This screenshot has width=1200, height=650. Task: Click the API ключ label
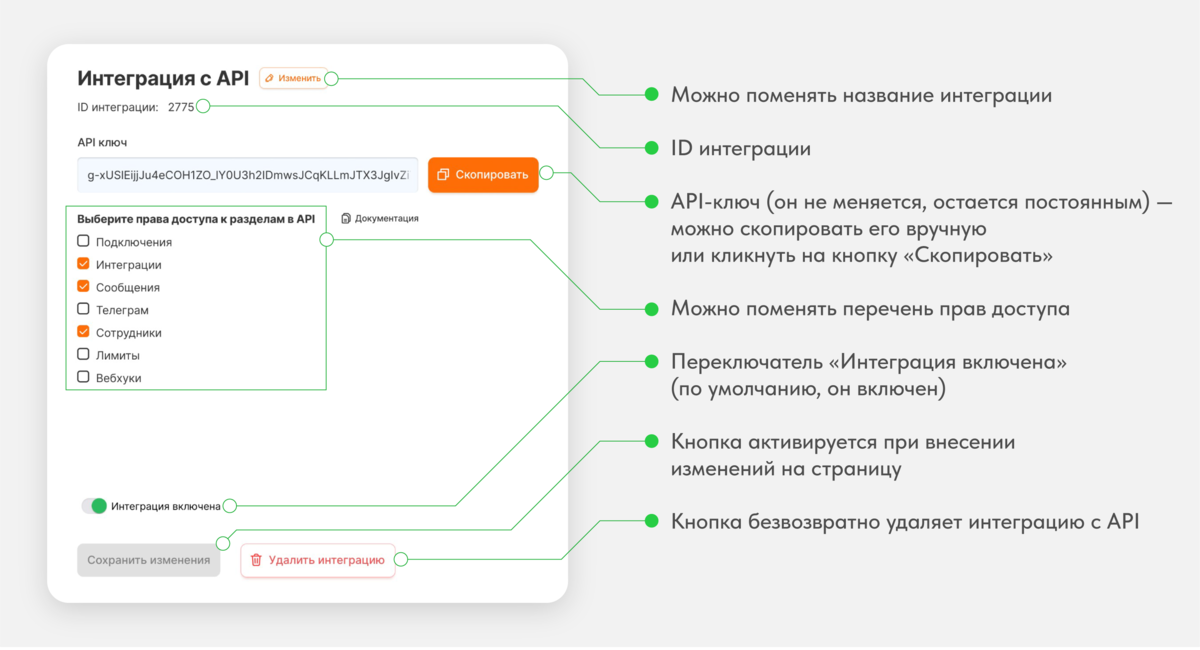point(102,142)
